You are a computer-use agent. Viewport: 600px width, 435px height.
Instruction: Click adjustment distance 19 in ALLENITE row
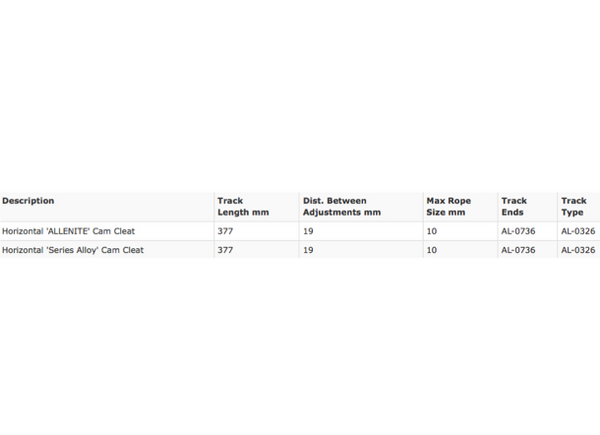308,231
